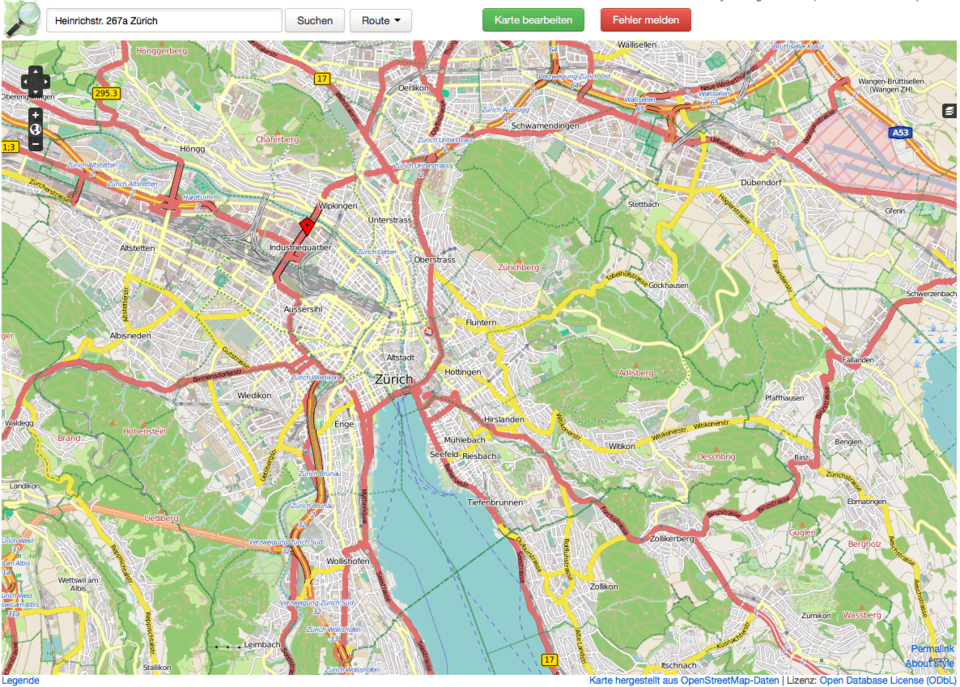The image size is (960, 687).
Task: Click the Fehler melden red button
Action: 645,20
